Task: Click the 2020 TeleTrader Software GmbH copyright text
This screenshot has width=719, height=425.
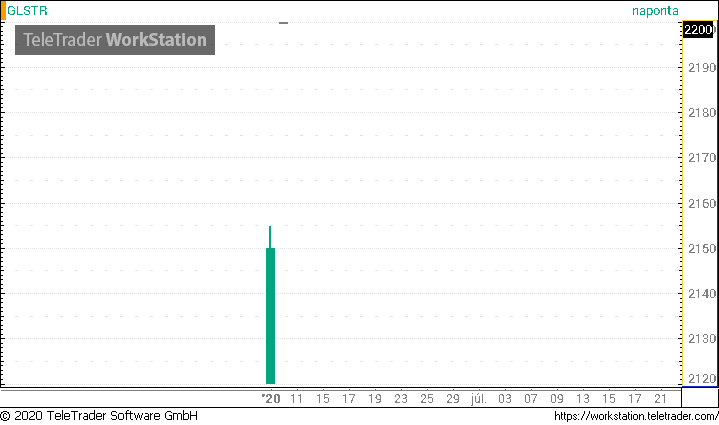Action: tap(99, 416)
